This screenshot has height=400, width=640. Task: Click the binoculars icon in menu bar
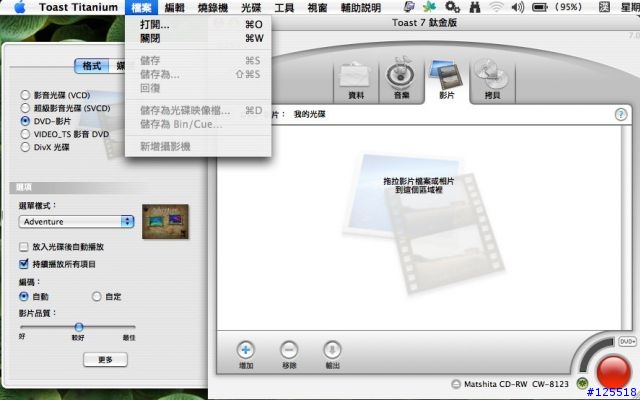coord(474,7)
